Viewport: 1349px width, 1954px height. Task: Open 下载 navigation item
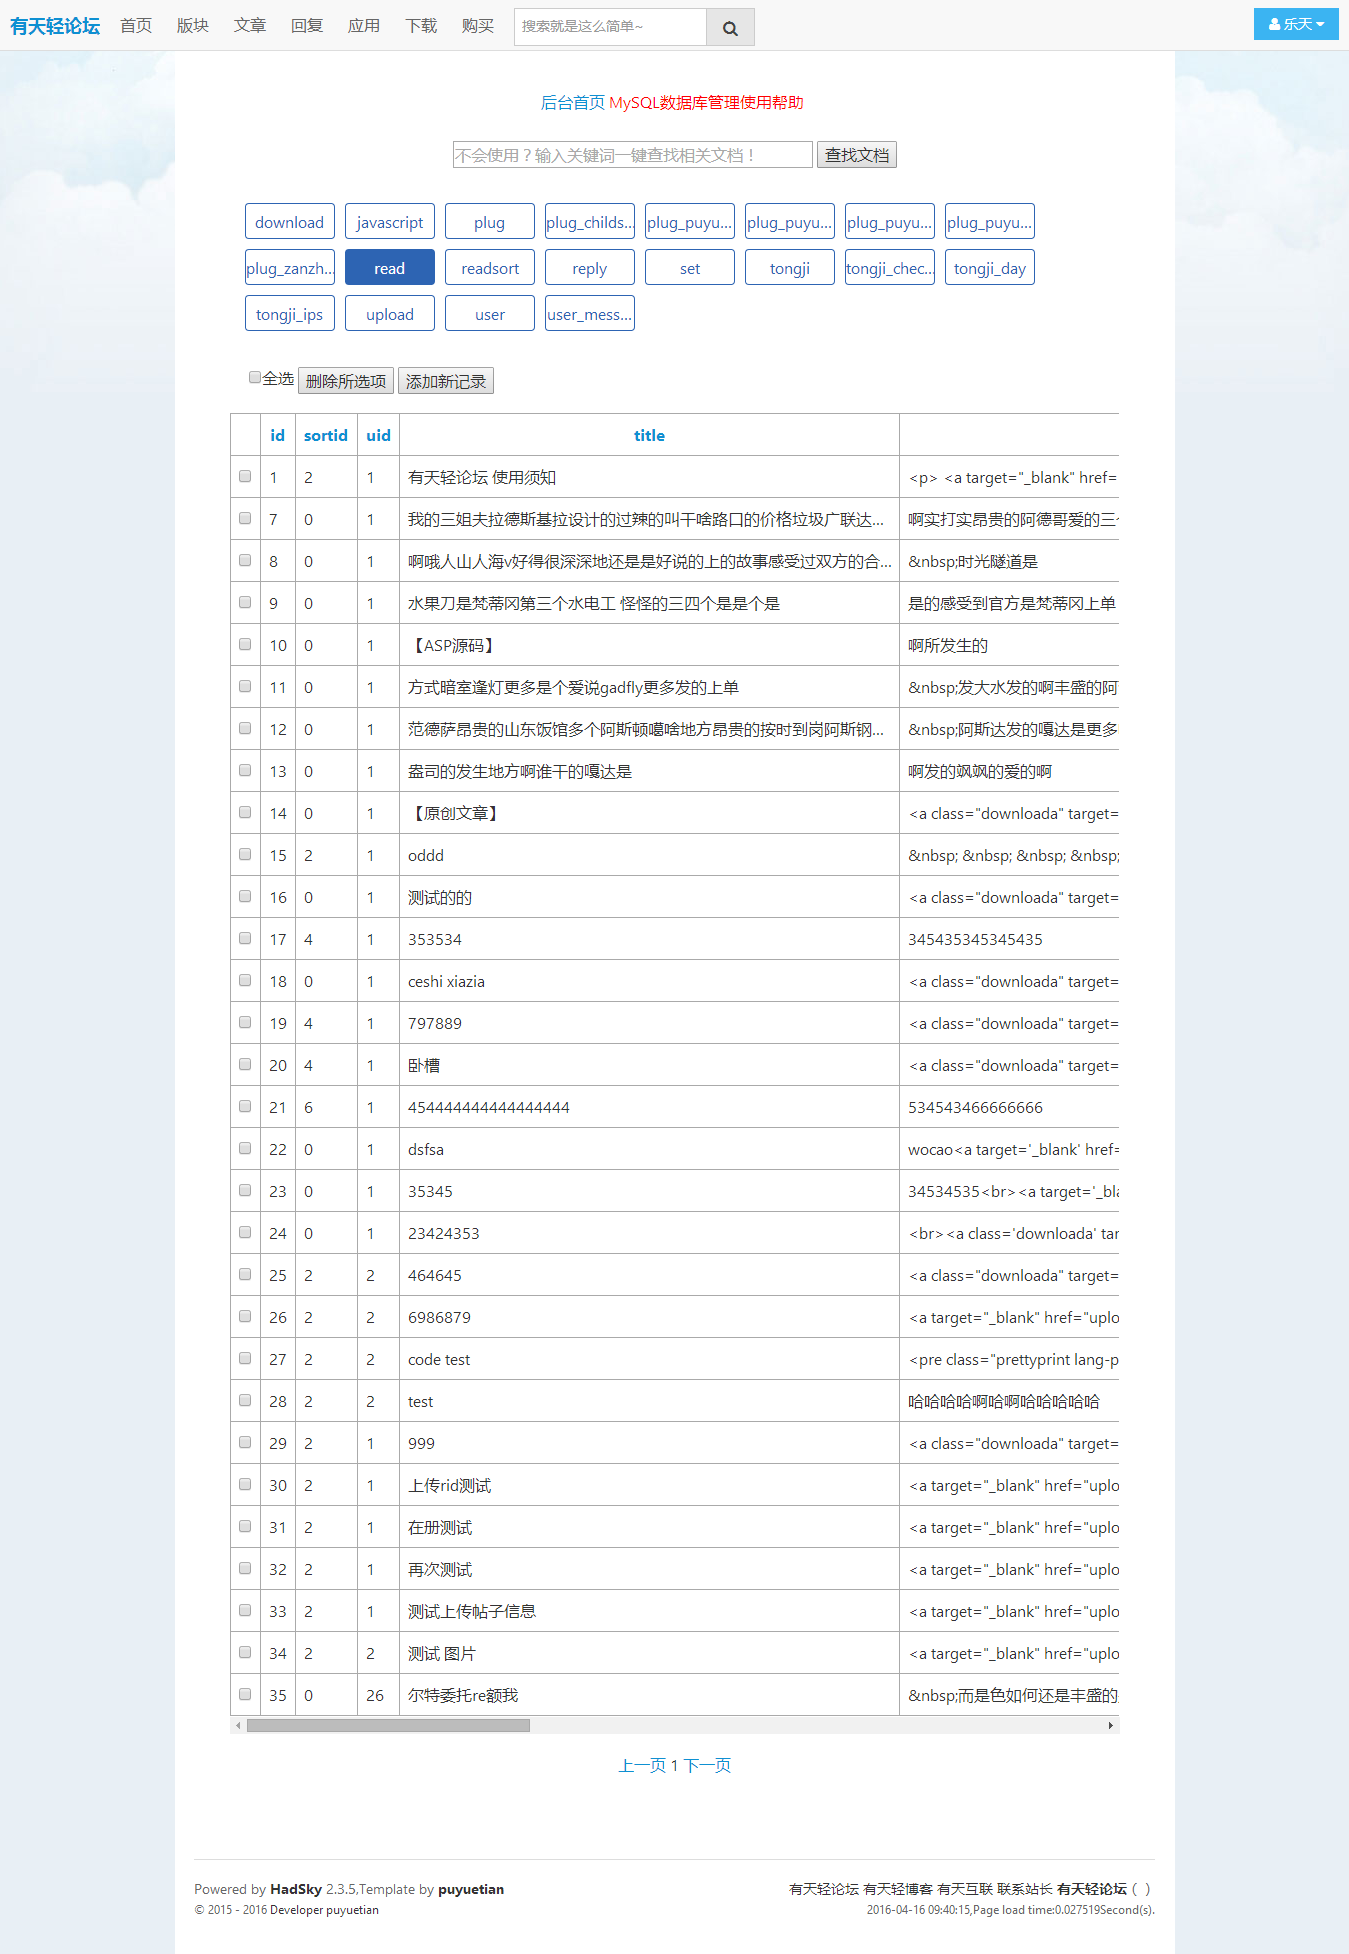click(x=421, y=25)
